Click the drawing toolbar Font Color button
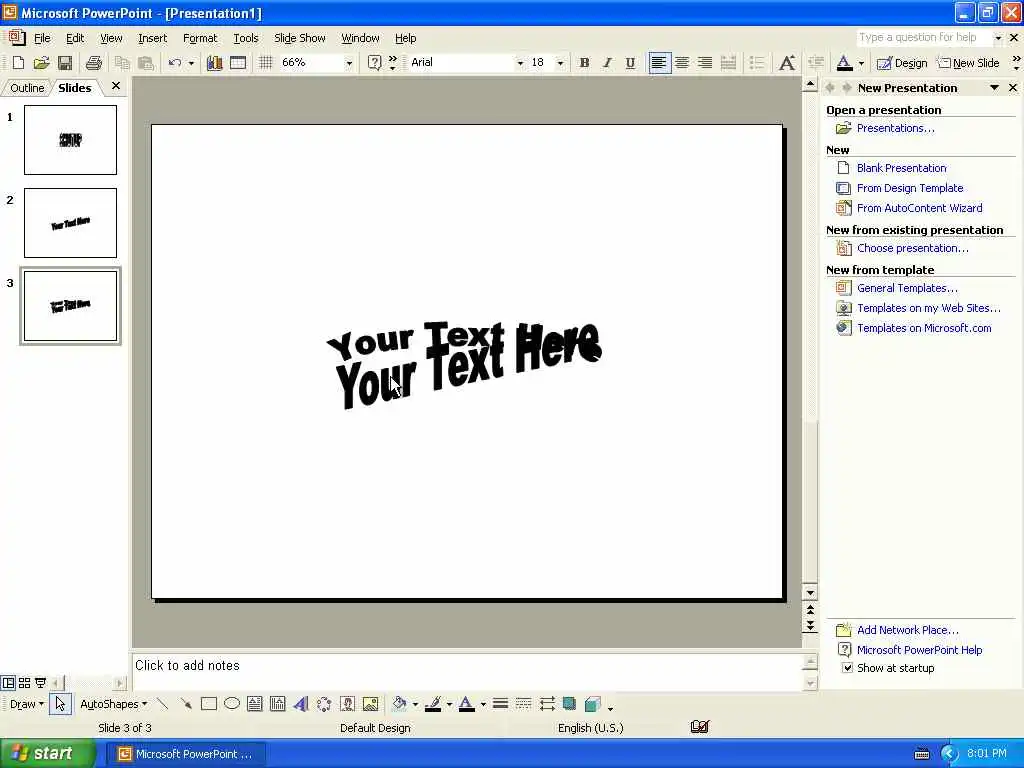This screenshot has width=1024, height=768. [x=467, y=704]
